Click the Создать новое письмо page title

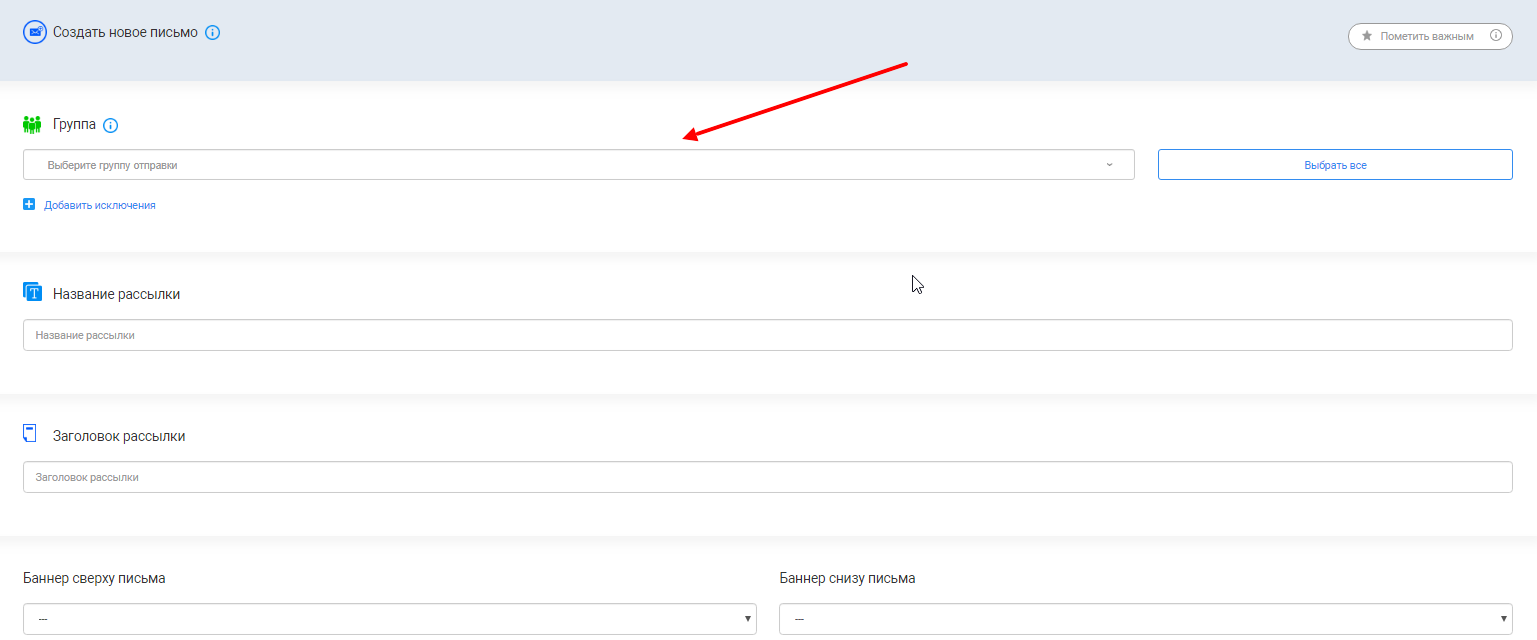click(125, 32)
